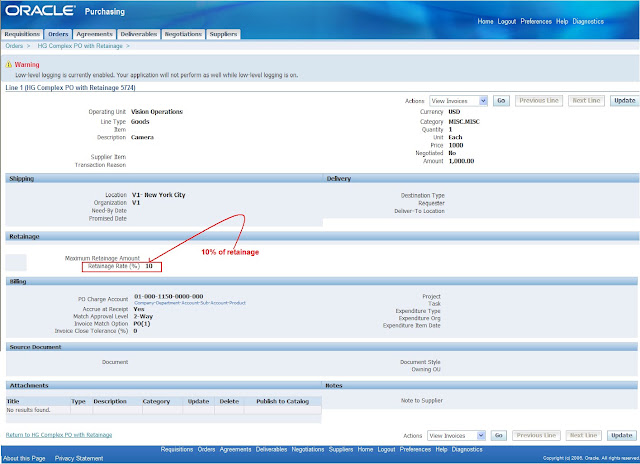Viewport: 640px width, 464px height.
Task: Click the bottom Go button
Action: [x=499, y=435]
